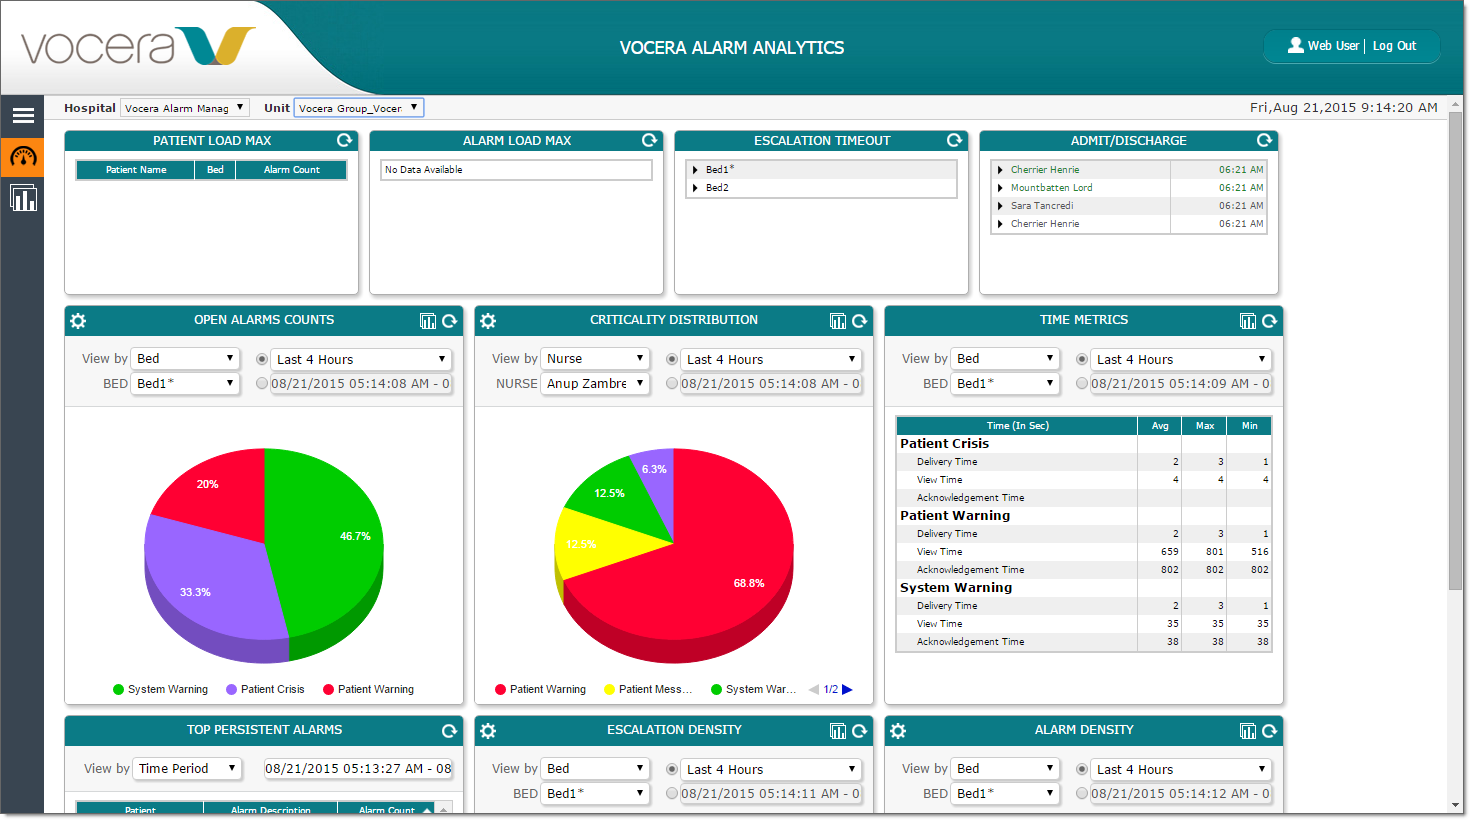The image size is (1470, 820).
Task: Click the Patient Crisis legend swatch
Action: tap(232, 689)
